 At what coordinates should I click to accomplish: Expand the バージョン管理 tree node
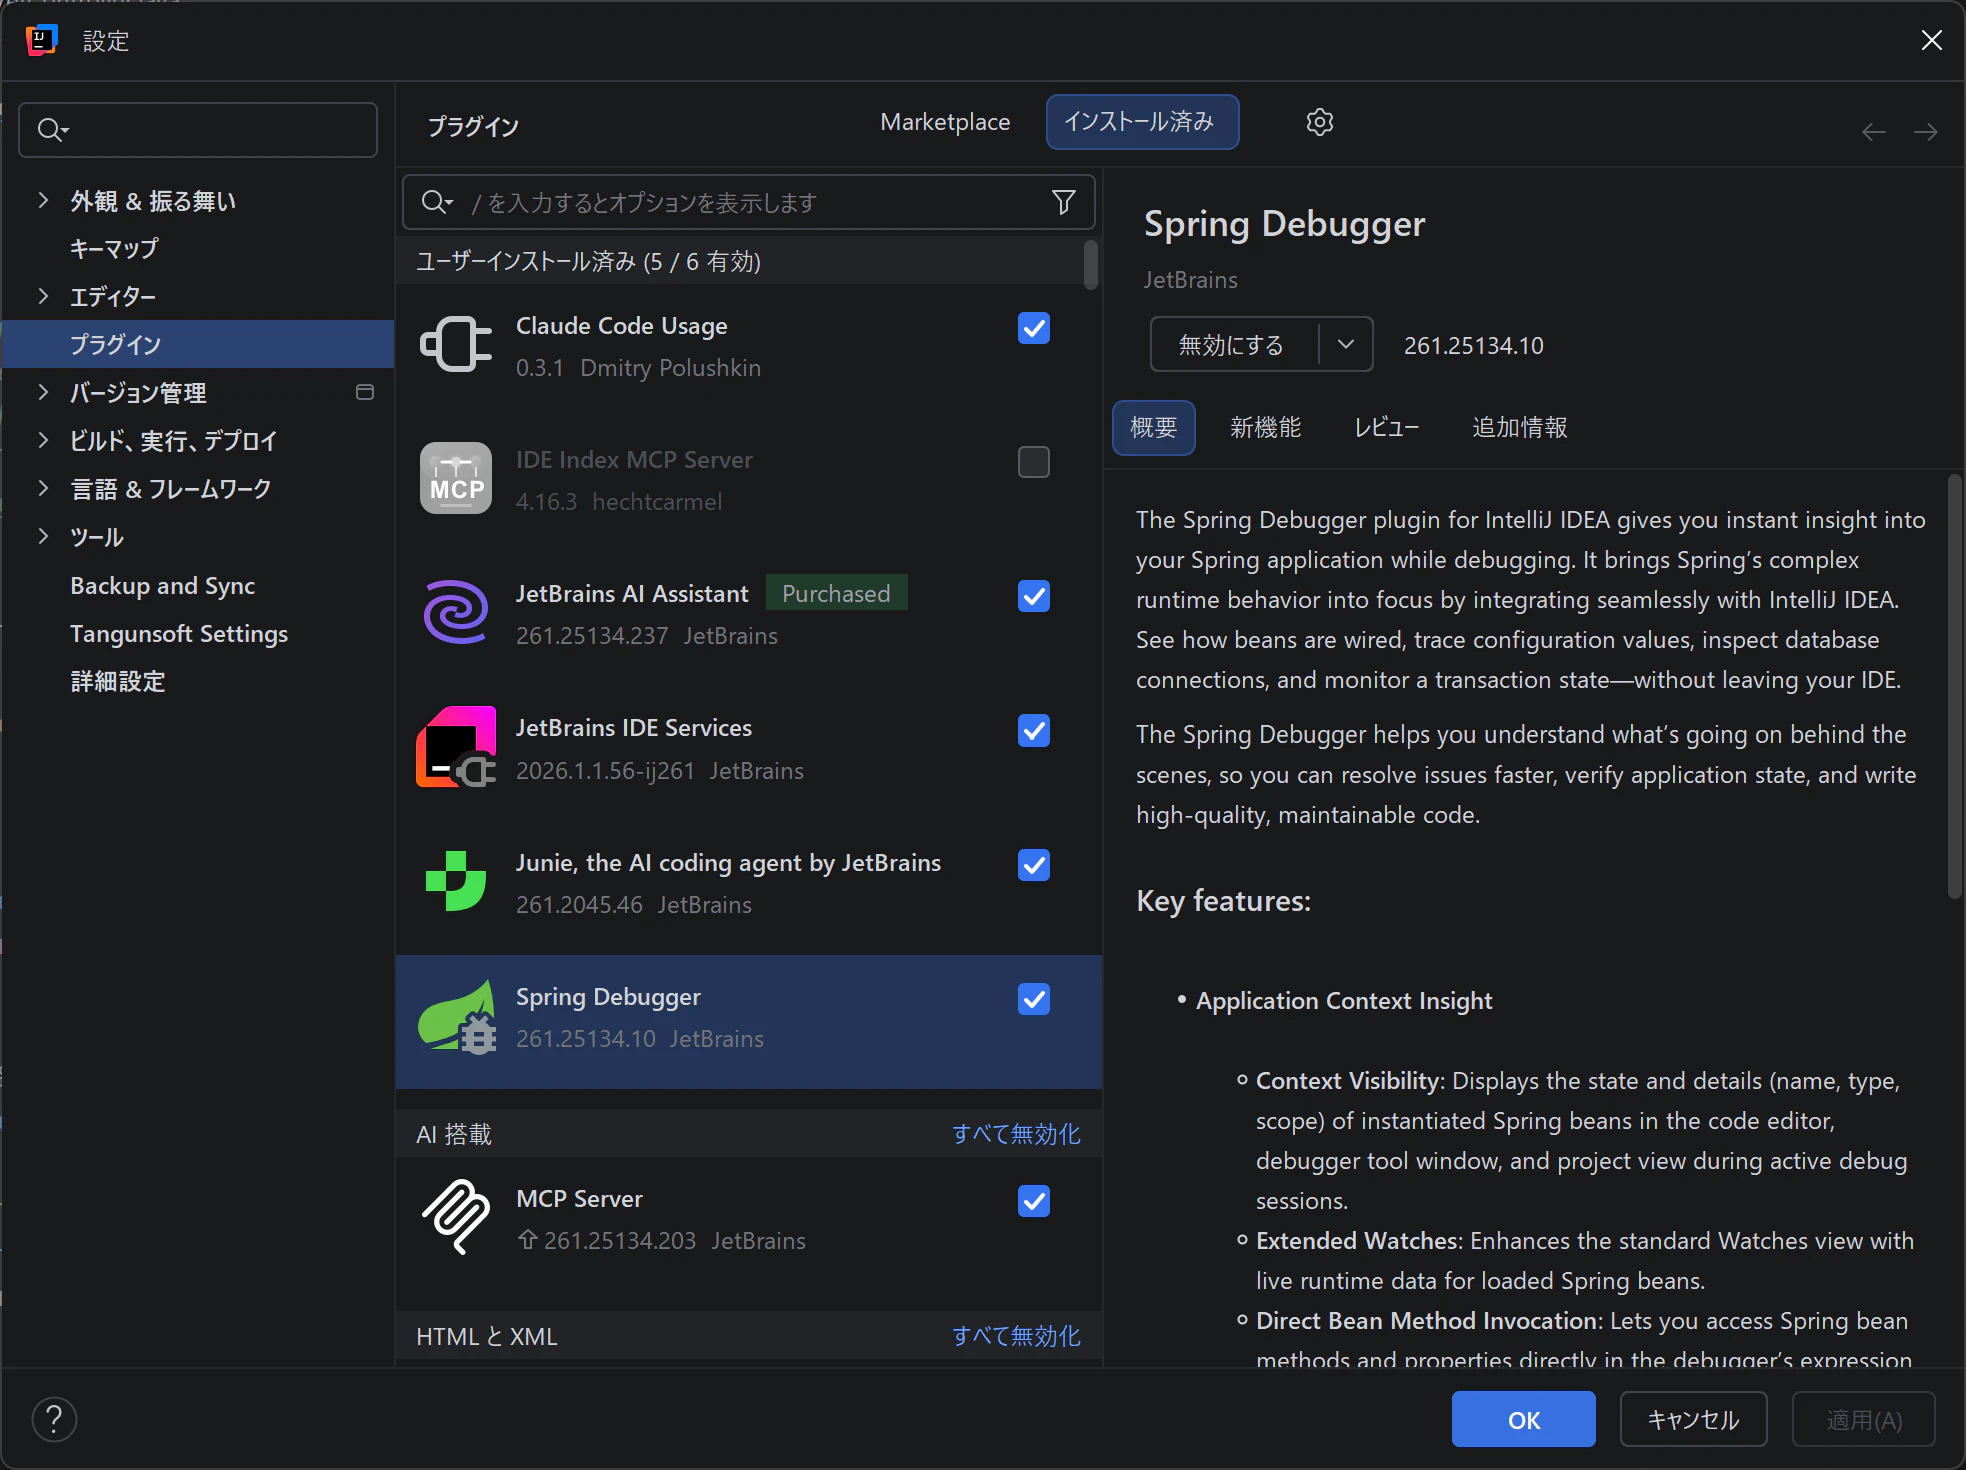coord(43,392)
